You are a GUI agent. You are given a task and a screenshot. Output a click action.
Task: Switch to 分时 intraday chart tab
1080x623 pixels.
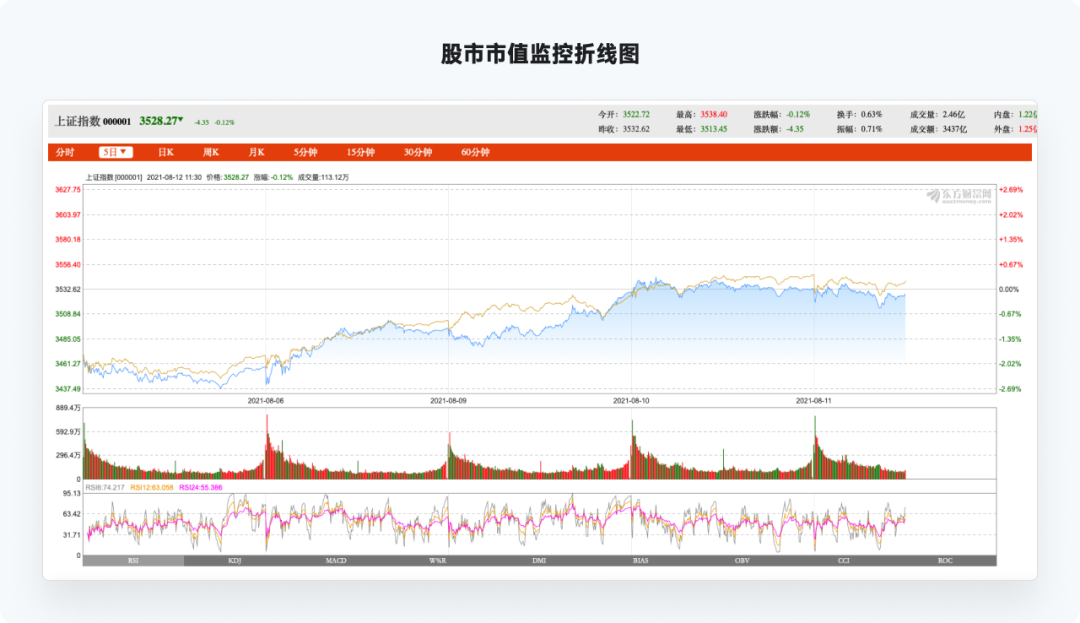point(65,152)
